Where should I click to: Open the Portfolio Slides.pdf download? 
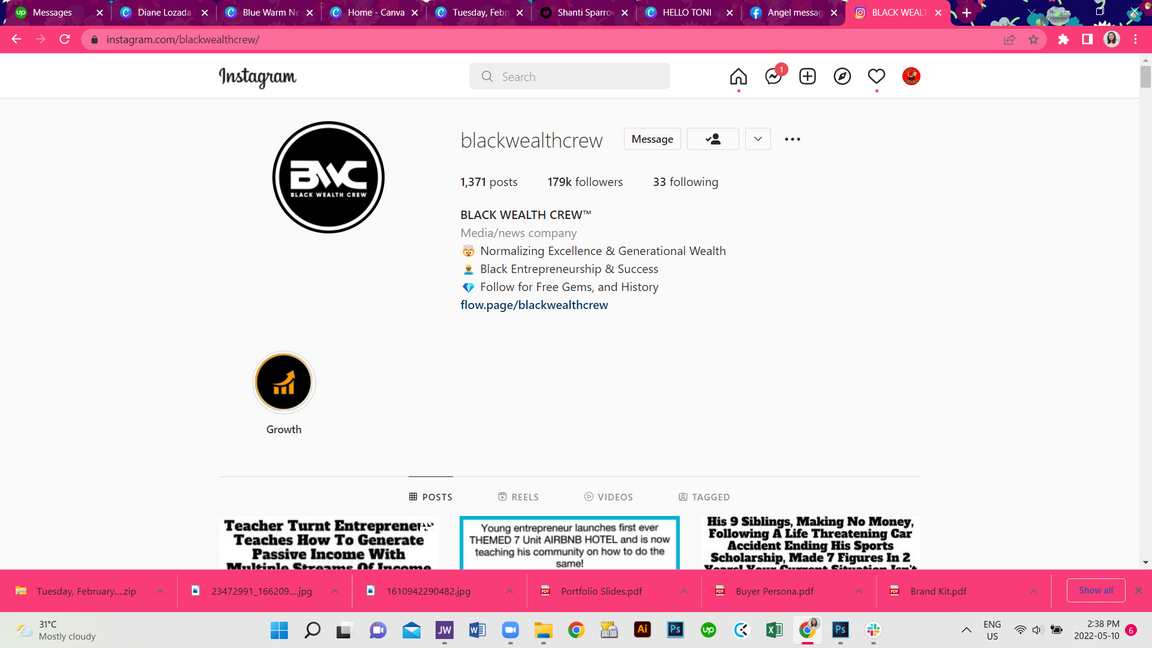[601, 591]
